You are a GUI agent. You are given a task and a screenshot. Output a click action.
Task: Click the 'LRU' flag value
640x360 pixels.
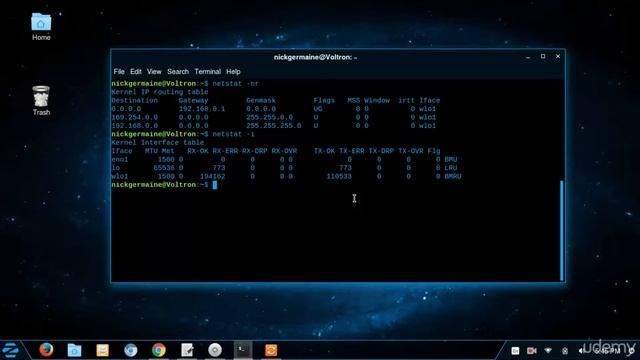point(451,168)
